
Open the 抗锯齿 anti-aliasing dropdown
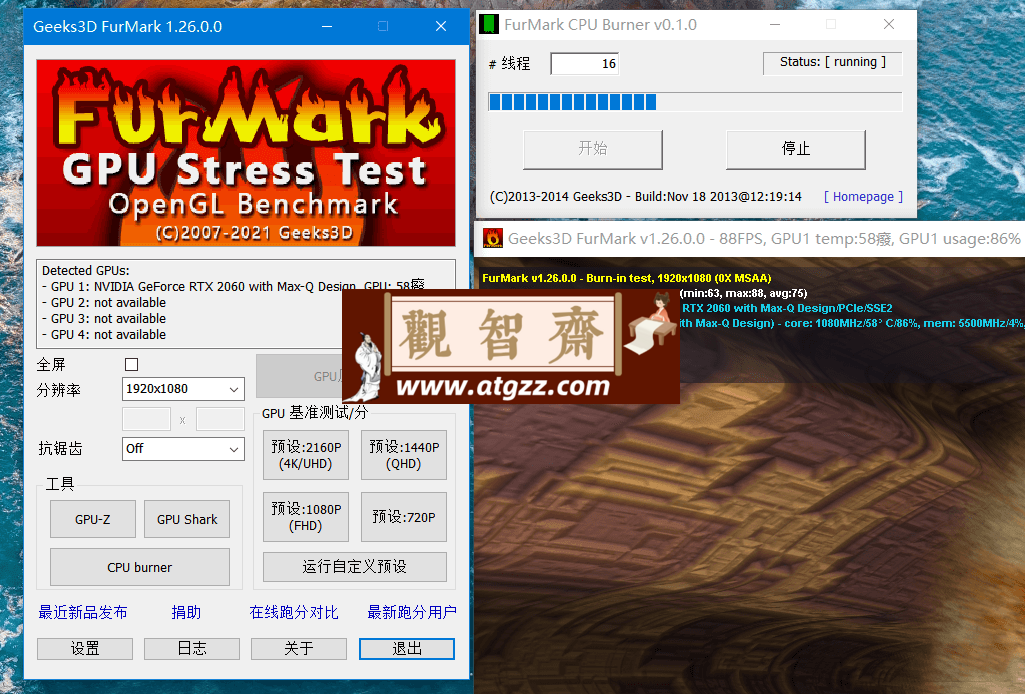click(x=183, y=449)
